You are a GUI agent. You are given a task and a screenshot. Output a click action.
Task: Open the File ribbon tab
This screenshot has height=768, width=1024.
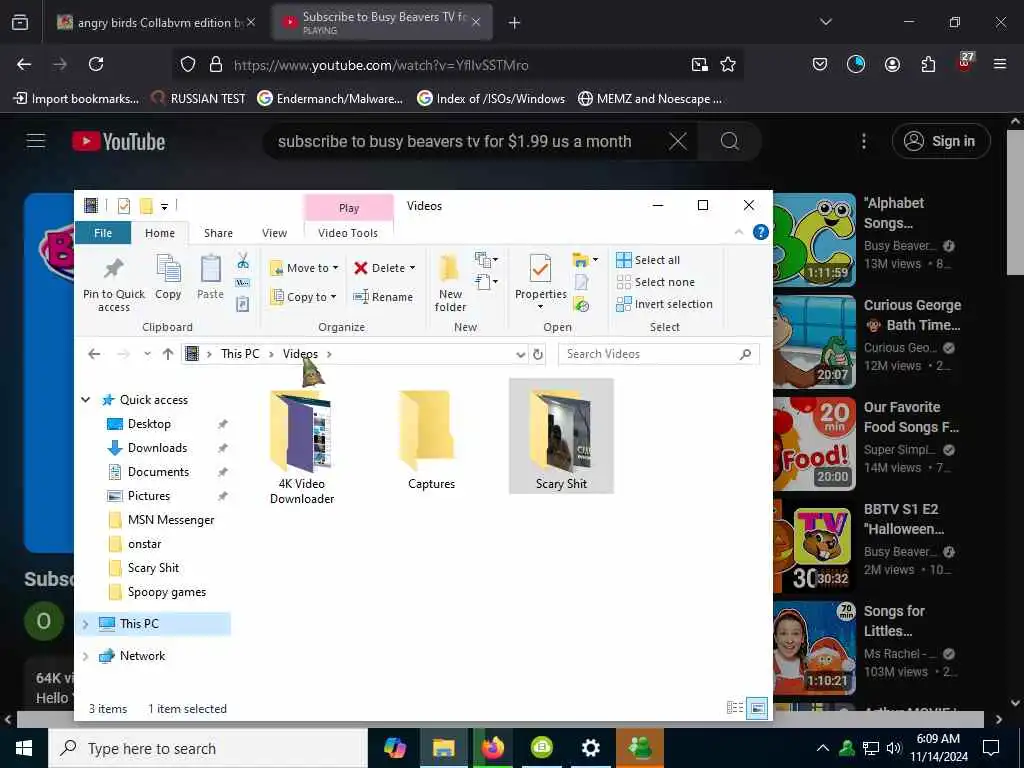click(x=103, y=233)
